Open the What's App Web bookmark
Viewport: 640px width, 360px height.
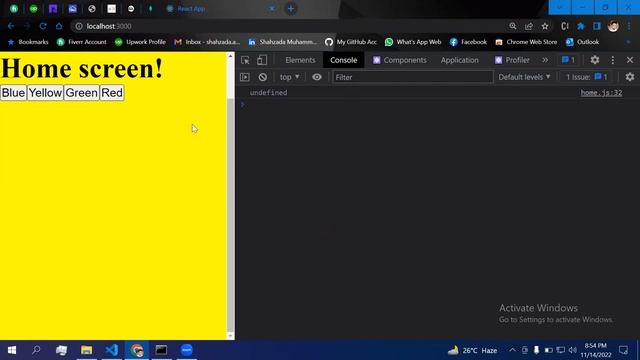413,42
